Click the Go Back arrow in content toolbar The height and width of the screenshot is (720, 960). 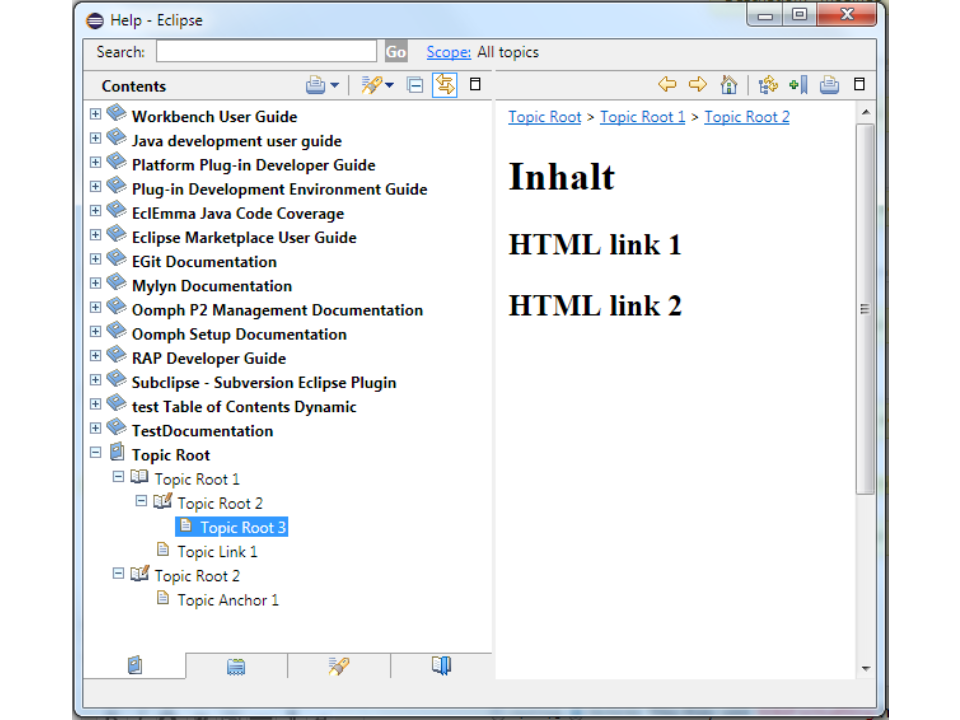tap(667, 85)
